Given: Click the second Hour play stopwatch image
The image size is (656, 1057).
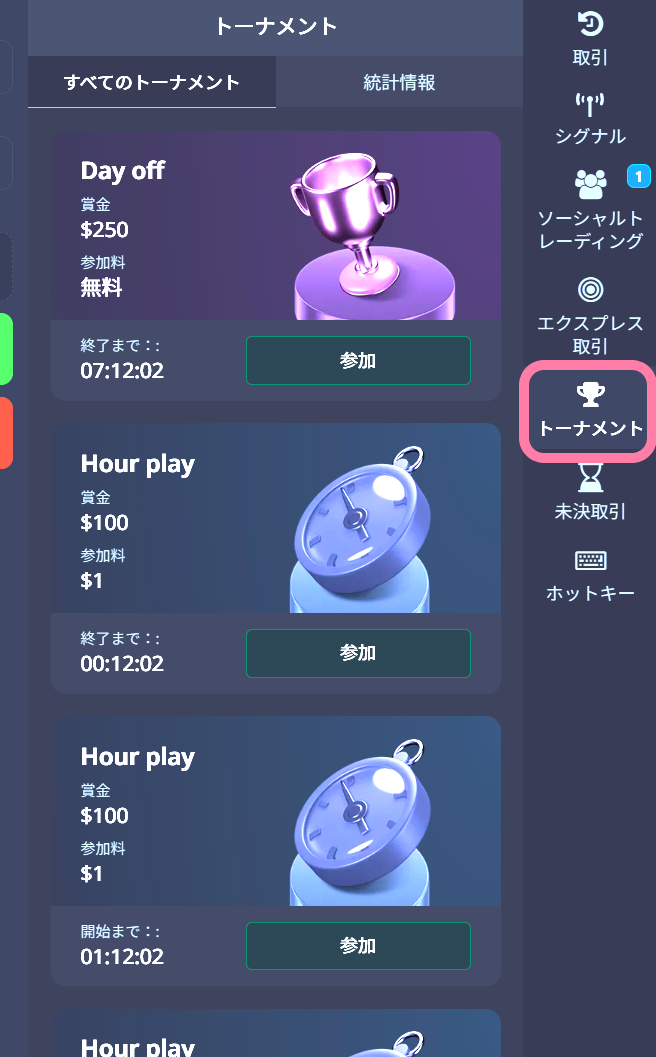Looking at the screenshot, I should point(361,822).
